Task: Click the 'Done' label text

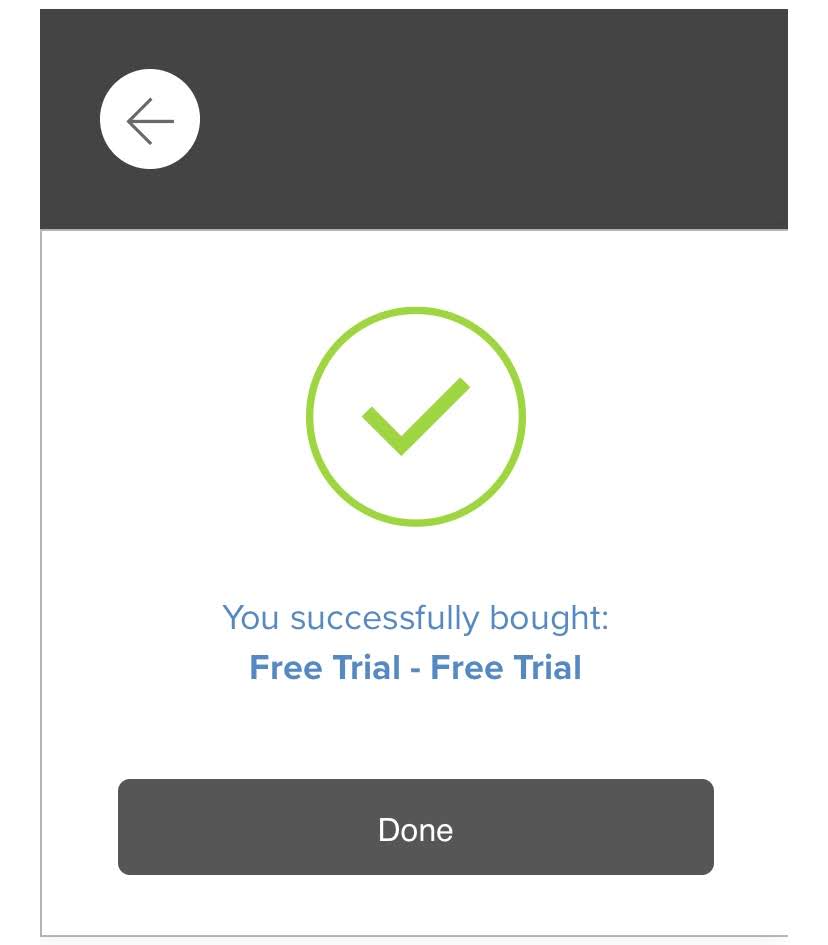Action: [x=416, y=830]
